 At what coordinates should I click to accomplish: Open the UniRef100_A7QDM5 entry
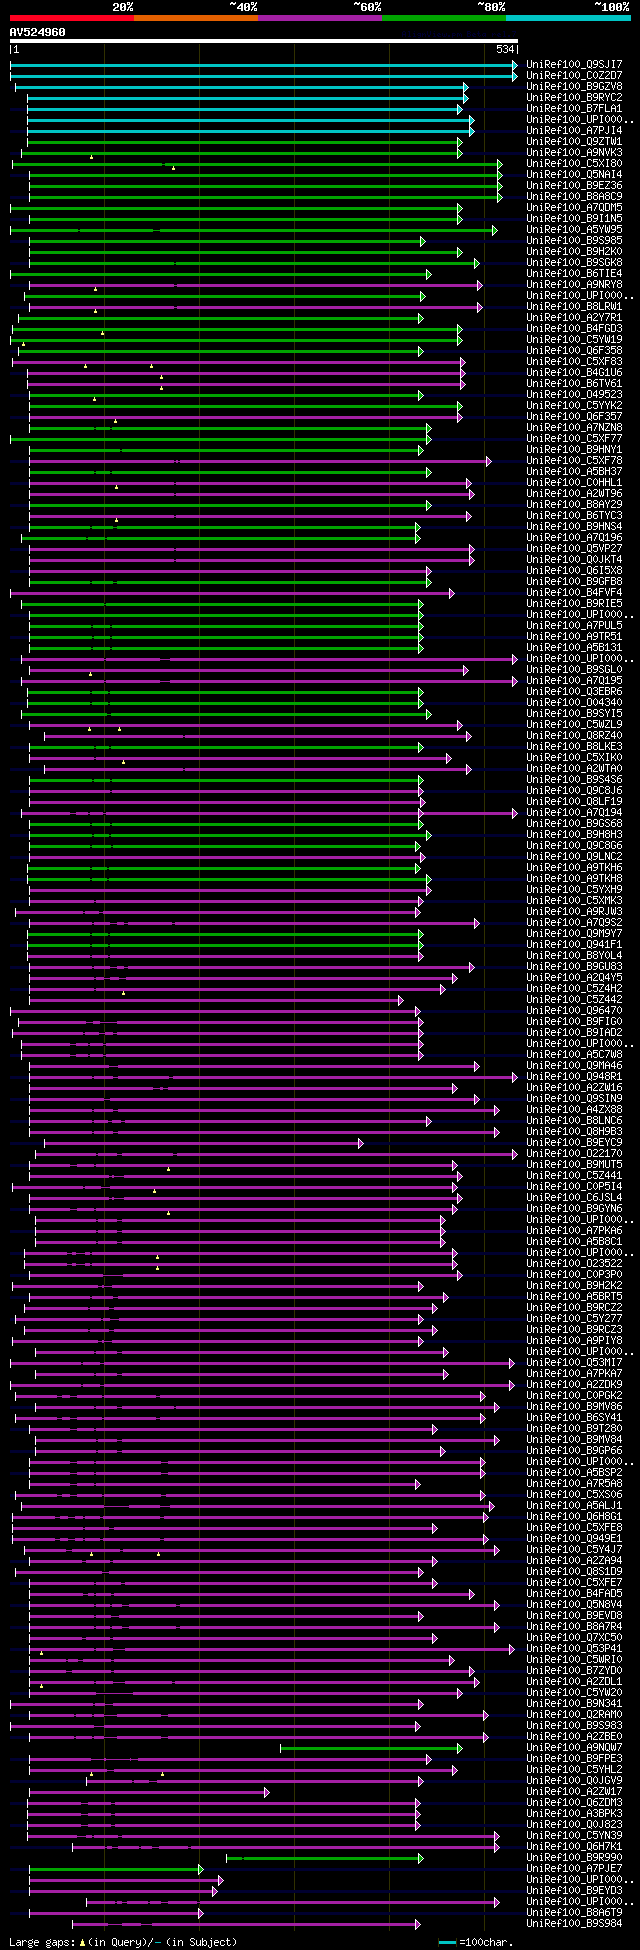(574, 208)
